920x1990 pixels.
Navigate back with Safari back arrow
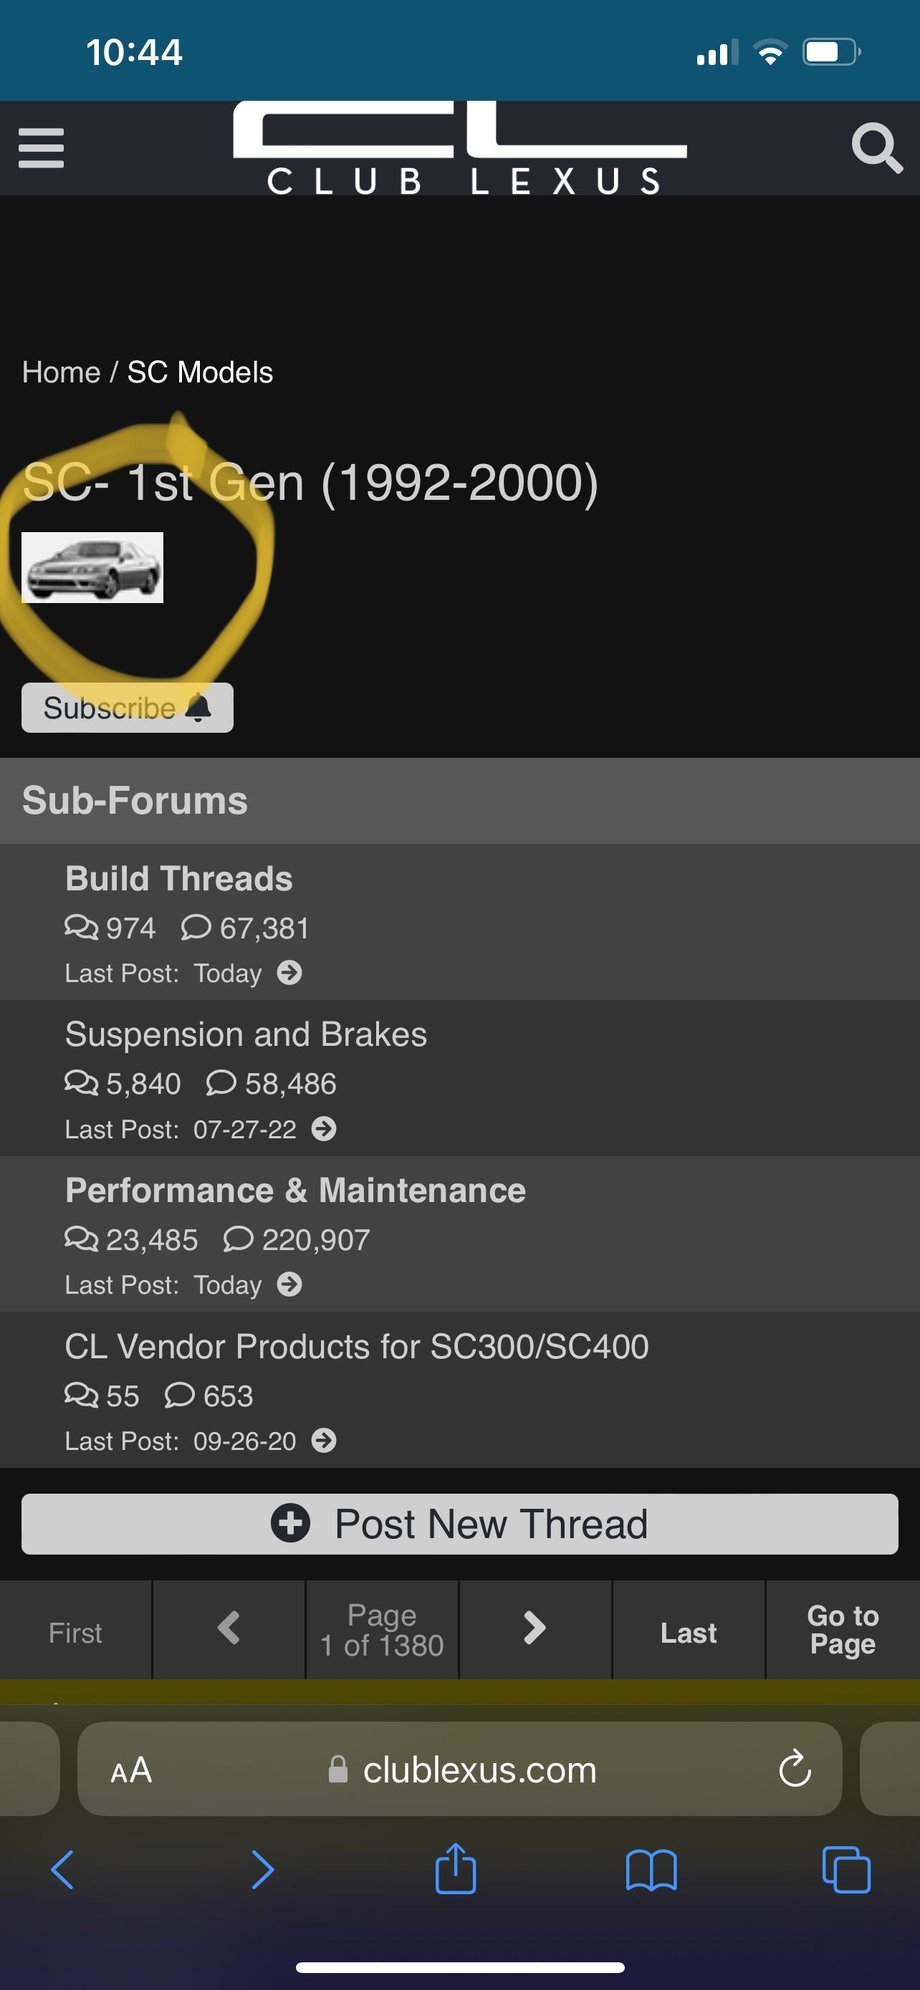[x=62, y=1869]
